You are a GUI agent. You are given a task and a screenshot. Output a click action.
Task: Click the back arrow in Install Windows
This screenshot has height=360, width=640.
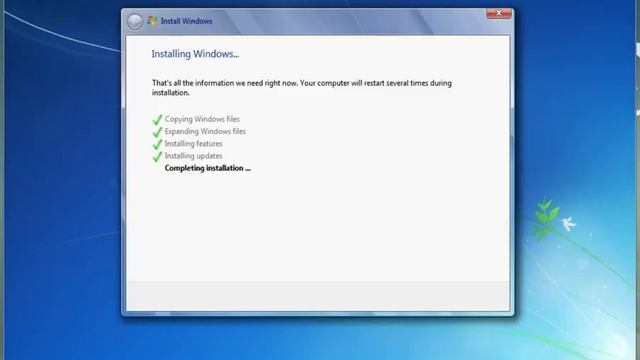(135, 21)
